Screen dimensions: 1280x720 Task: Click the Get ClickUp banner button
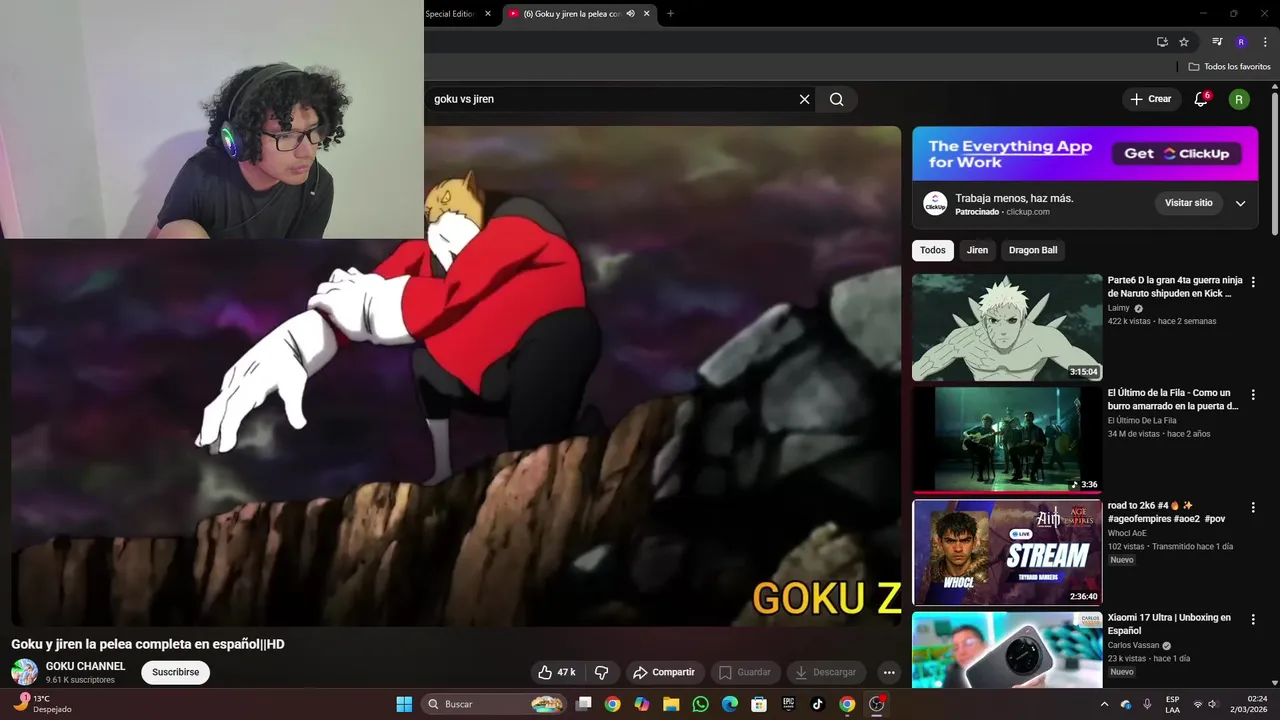[1177, 153]
